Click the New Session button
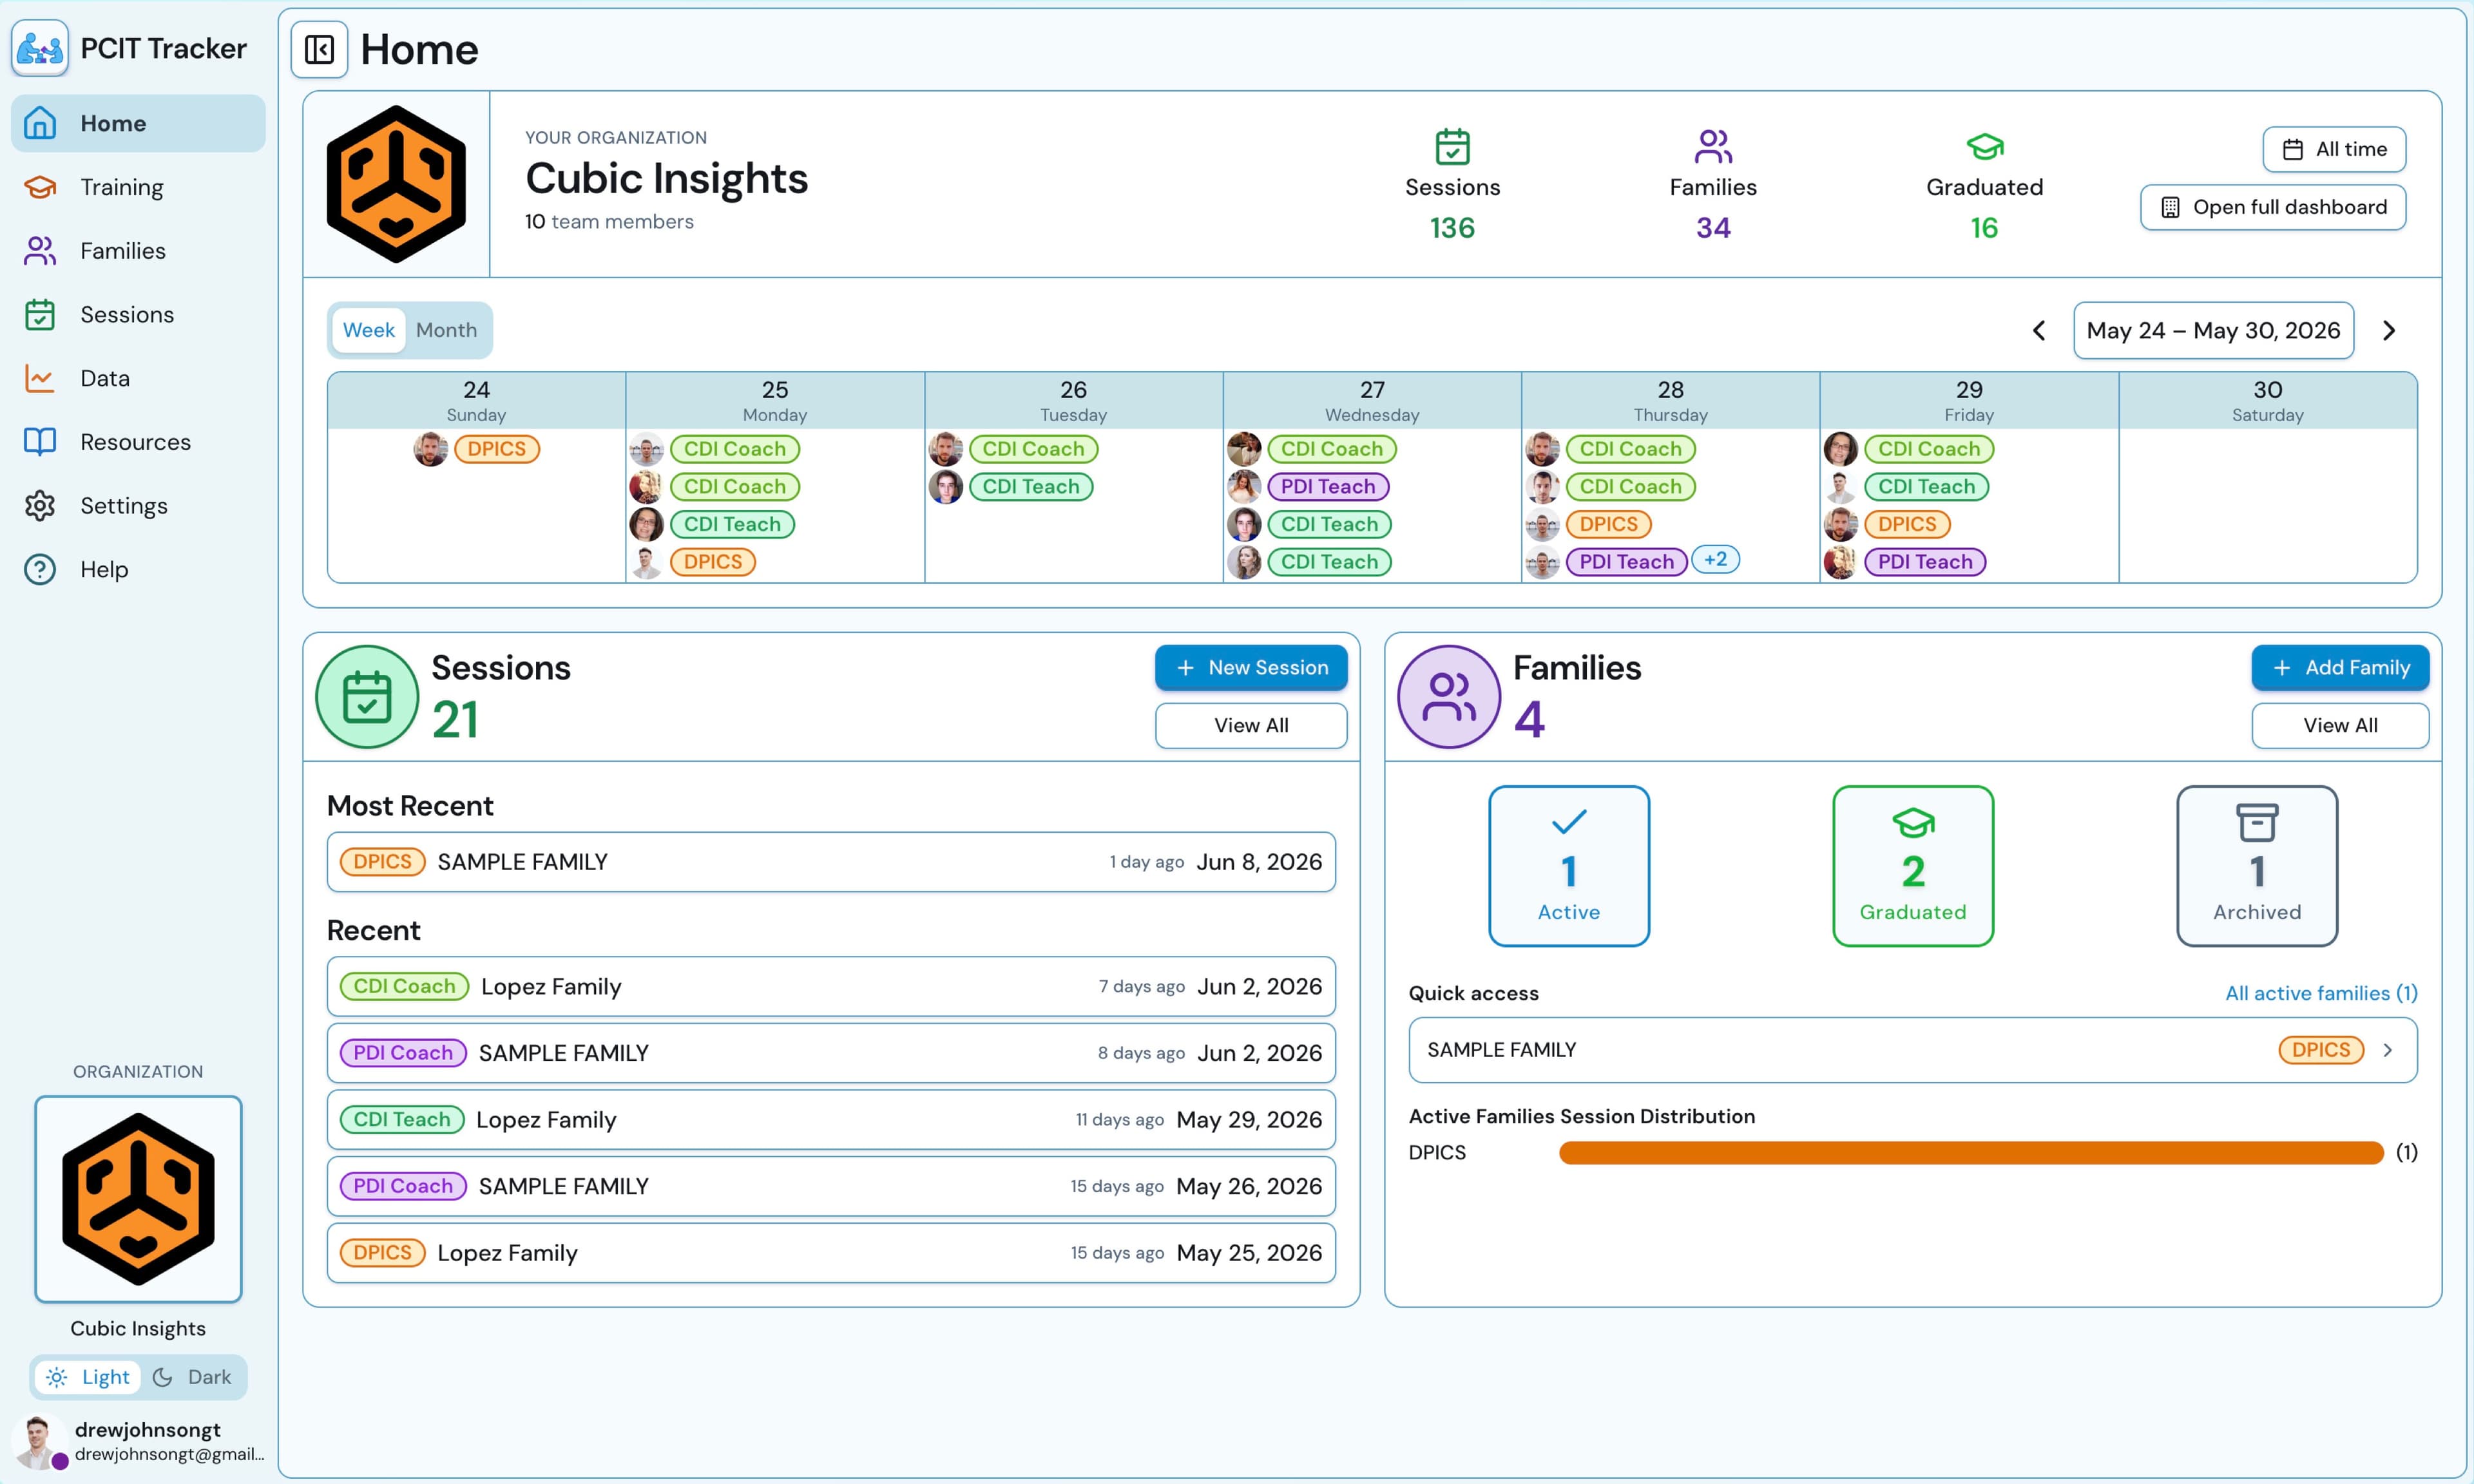The image size is (2474, 1484). point(1251,667)
